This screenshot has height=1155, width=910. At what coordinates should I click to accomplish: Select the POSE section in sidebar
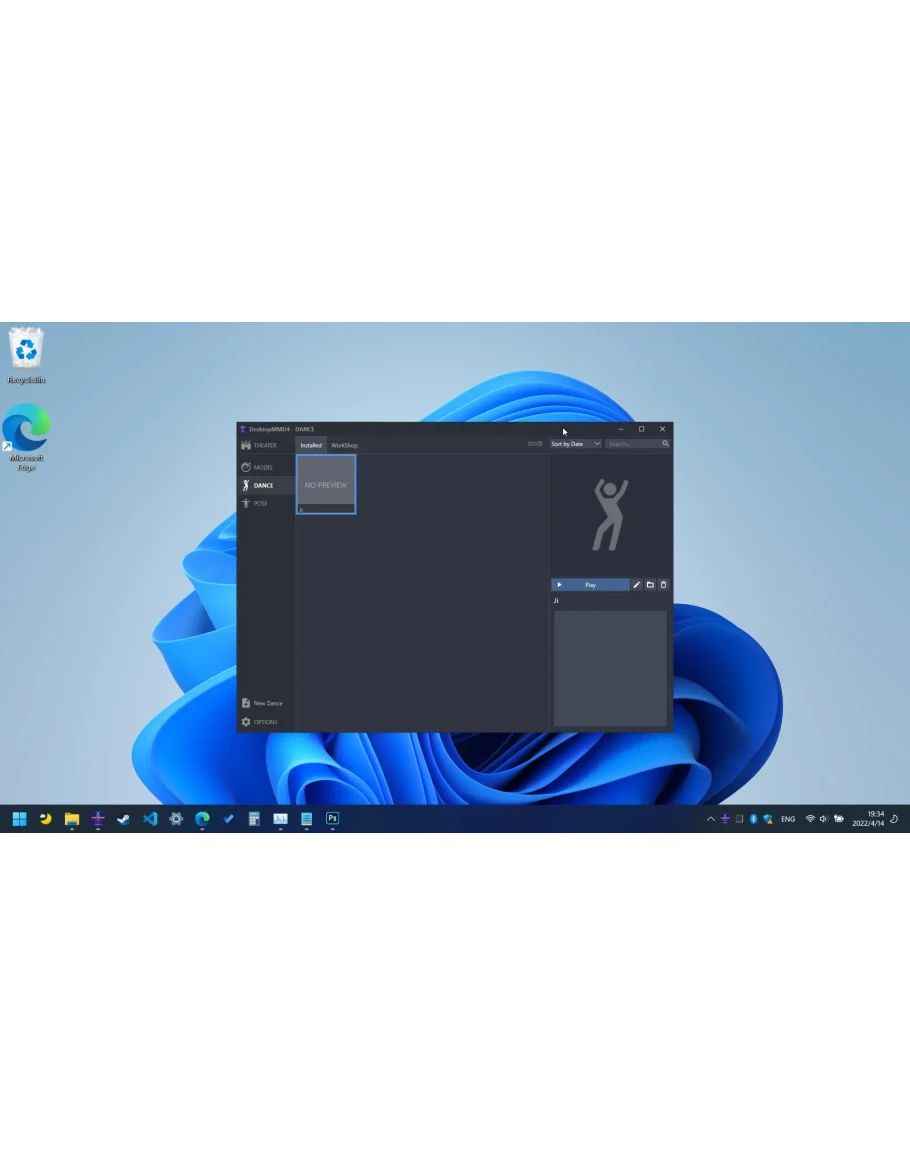tap(255, 503)
